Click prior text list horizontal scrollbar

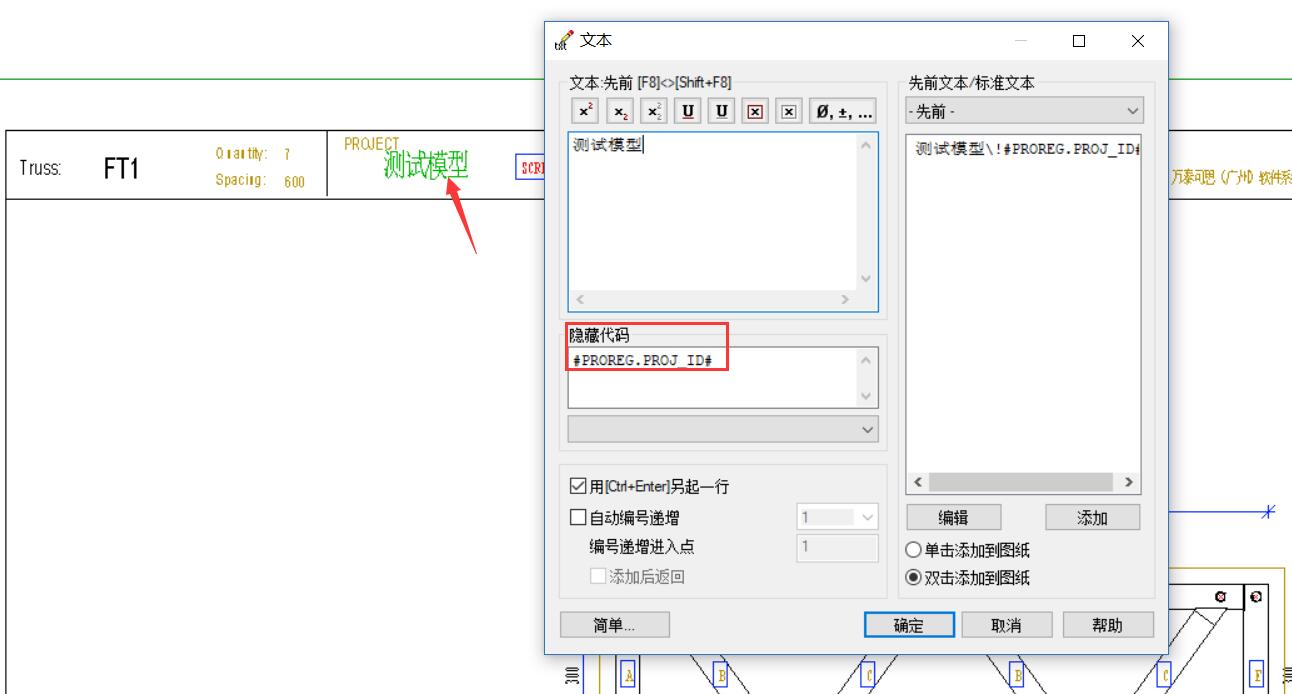coord(1023,482)
